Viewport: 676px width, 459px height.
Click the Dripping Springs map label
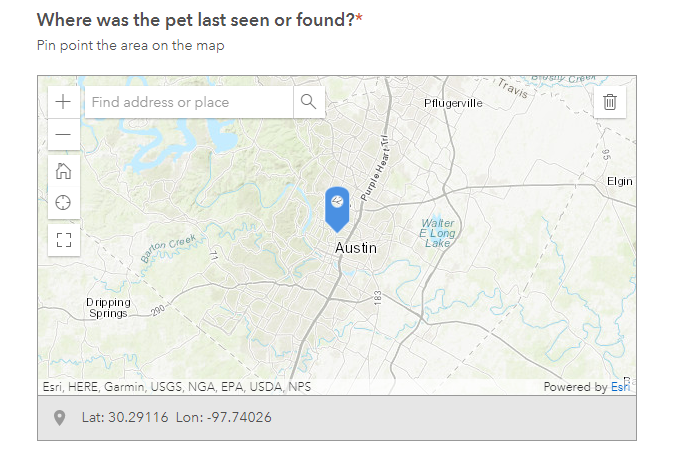[108, 308]
